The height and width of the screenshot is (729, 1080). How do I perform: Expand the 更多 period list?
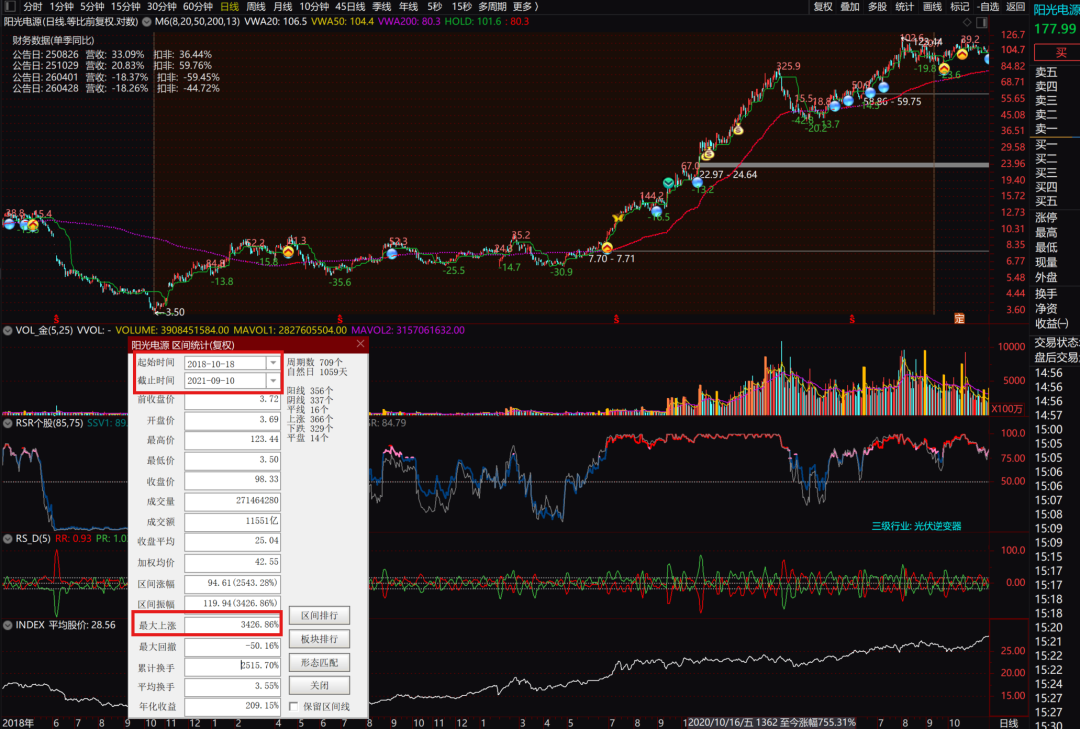(524, 6)
